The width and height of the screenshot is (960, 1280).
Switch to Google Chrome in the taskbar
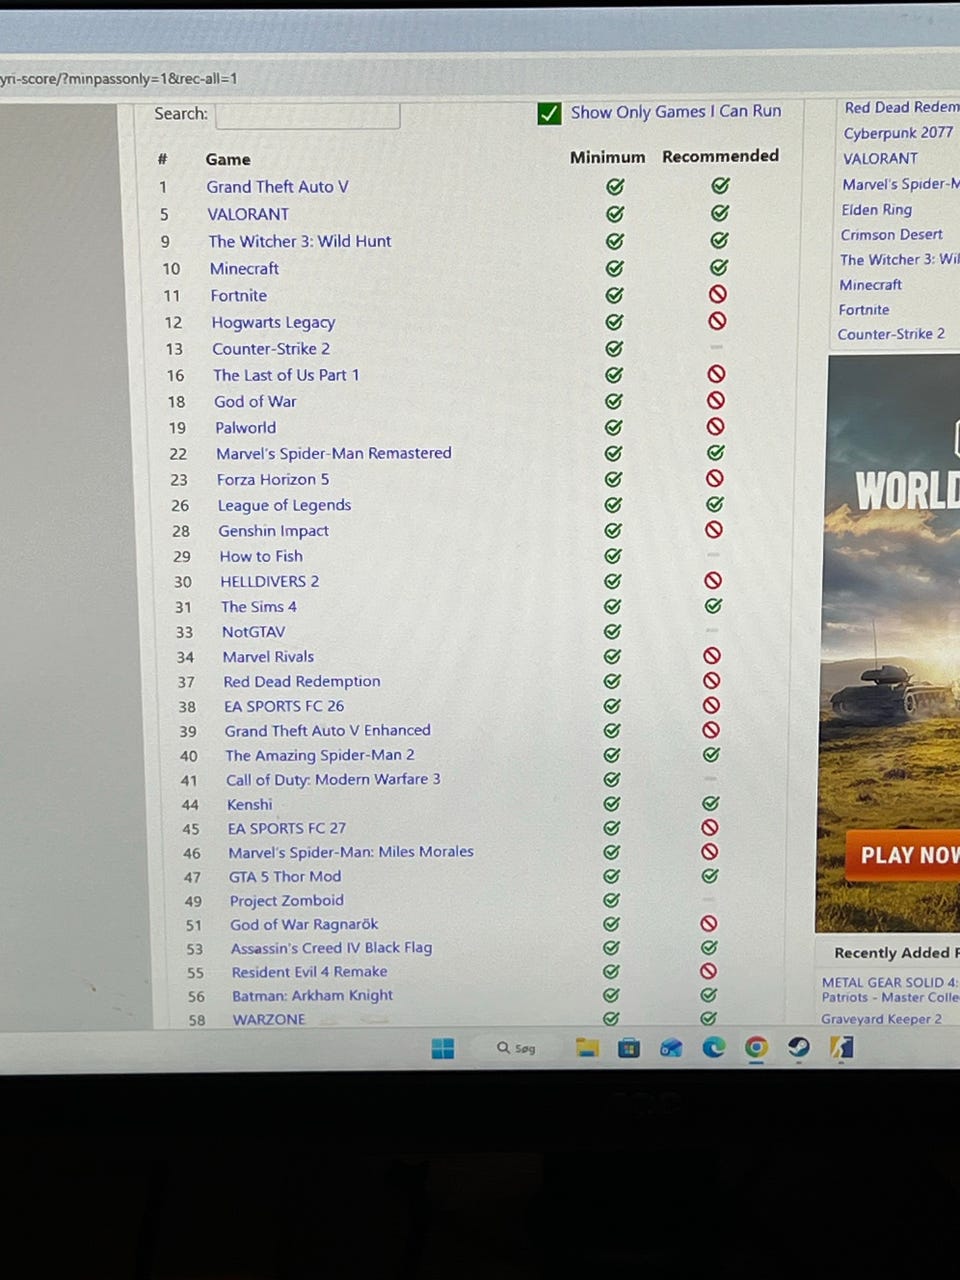[756, 1047]
